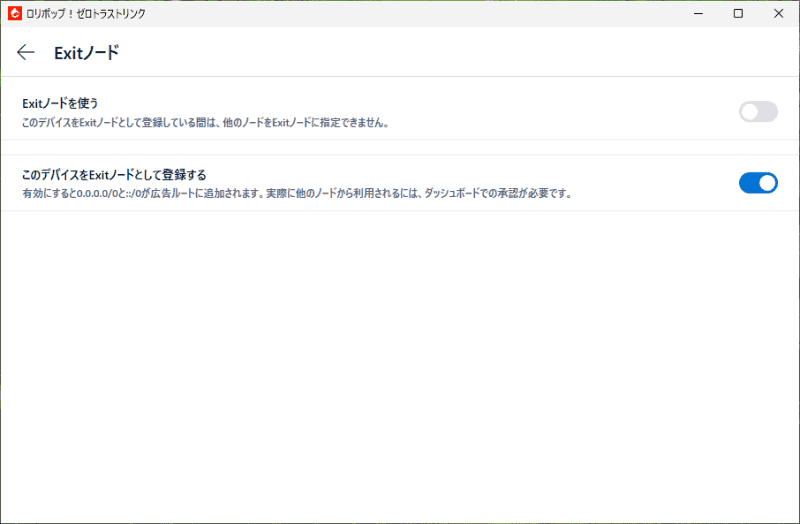Enable the Exitノードを使う toggle

pyautogui.click(x=758, y=112)
